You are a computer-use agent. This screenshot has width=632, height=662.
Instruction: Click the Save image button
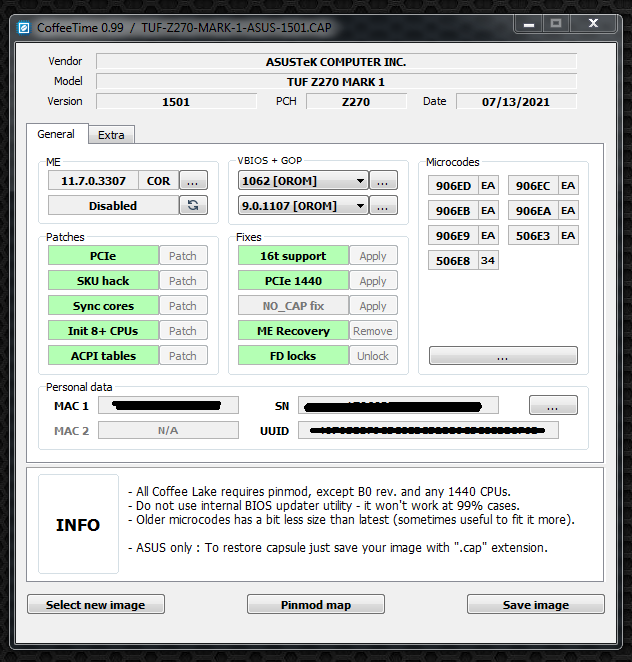point(536,604)
